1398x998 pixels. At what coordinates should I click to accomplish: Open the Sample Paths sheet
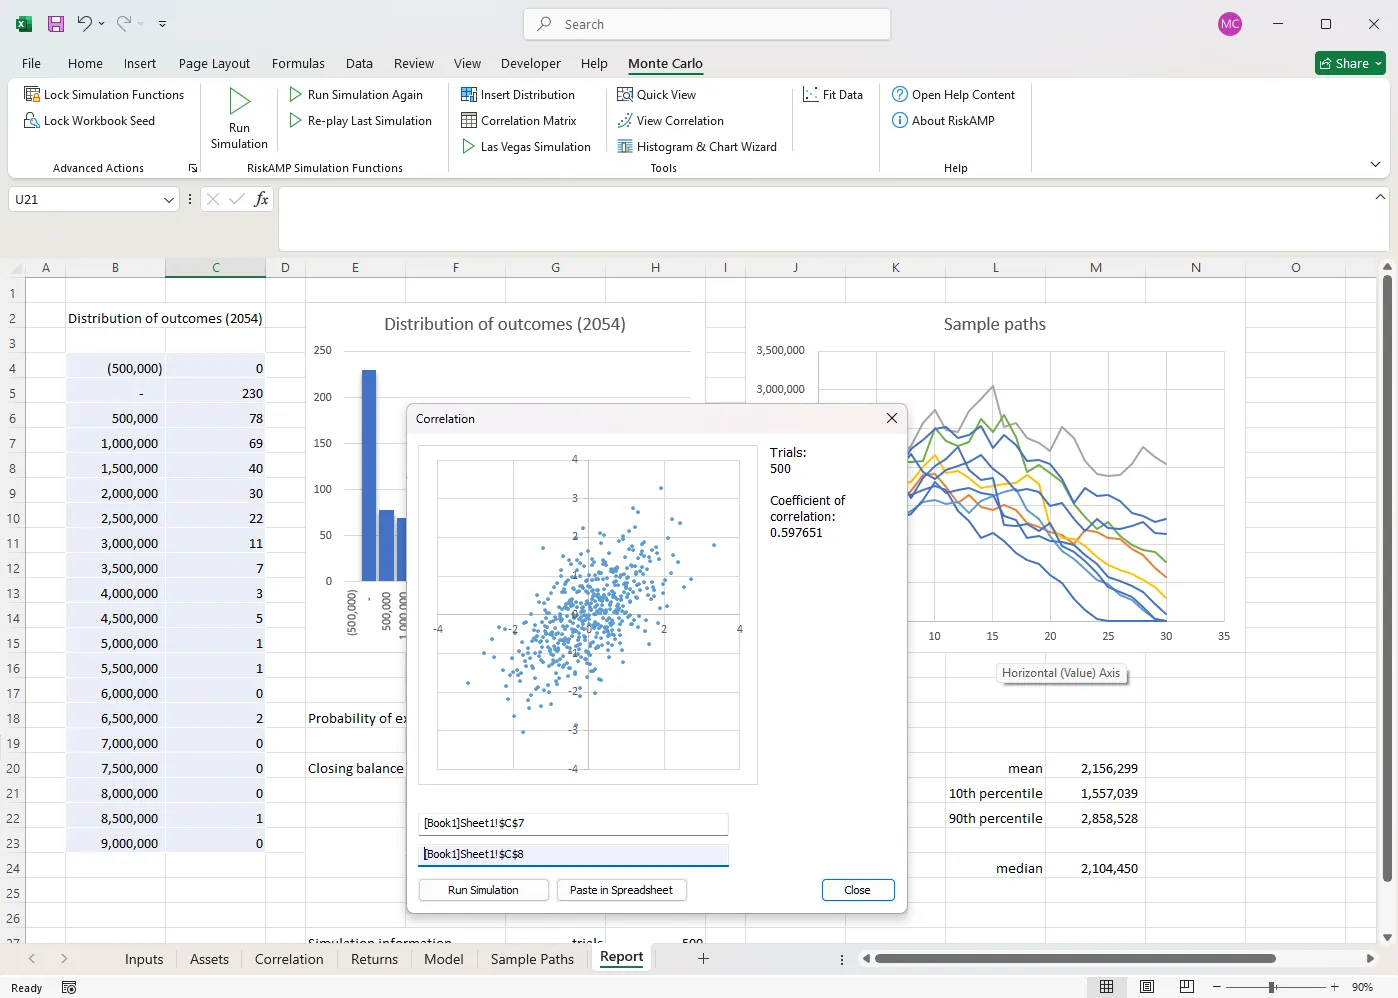(x=531, y=958)
